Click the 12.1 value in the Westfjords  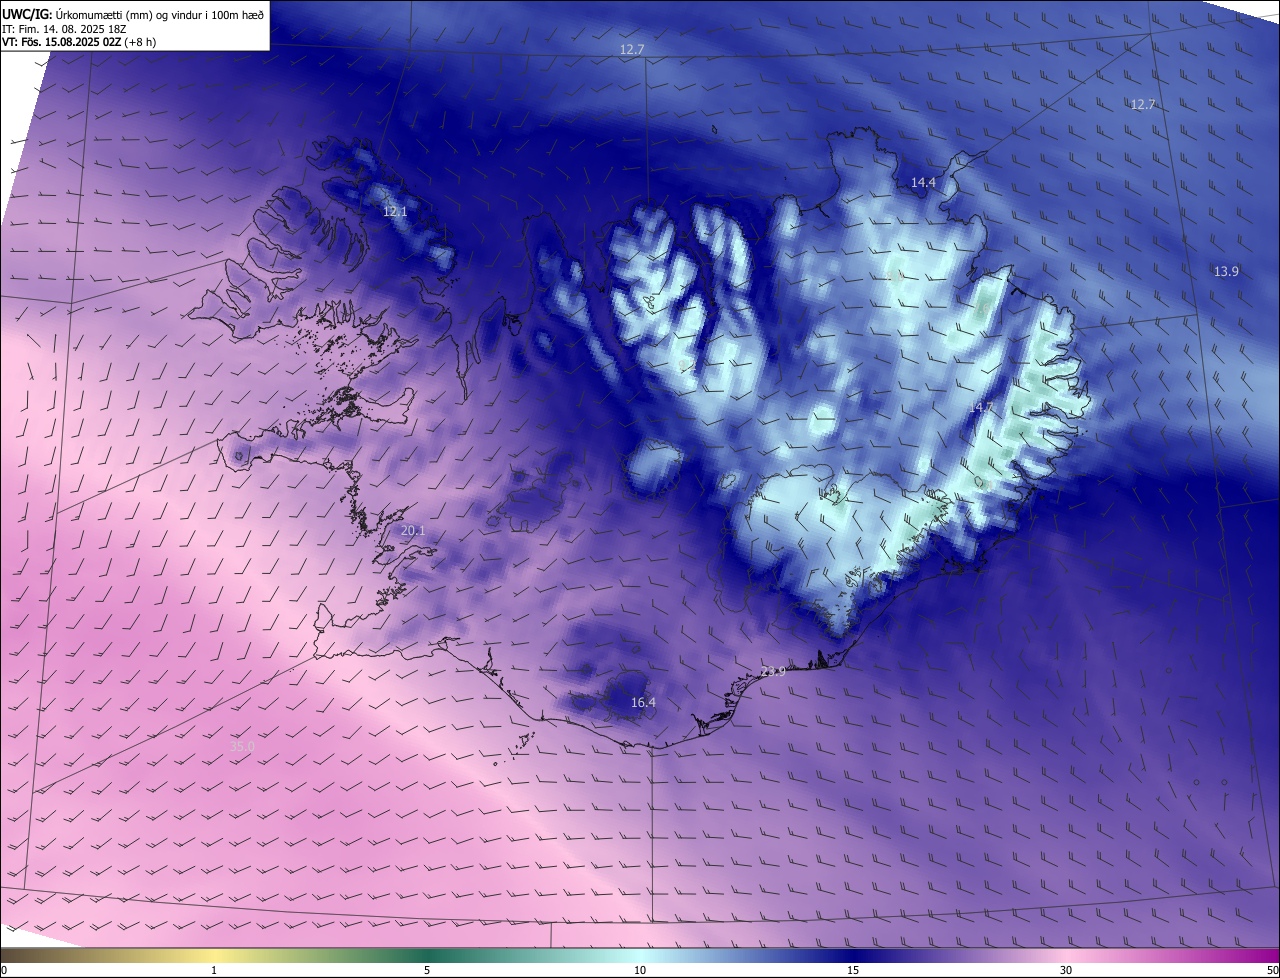coord(395,212)
